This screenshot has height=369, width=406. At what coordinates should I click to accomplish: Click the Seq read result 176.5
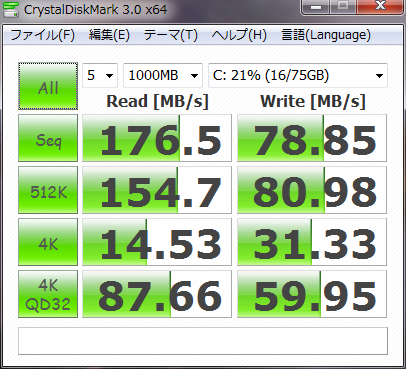click(157, 138)
